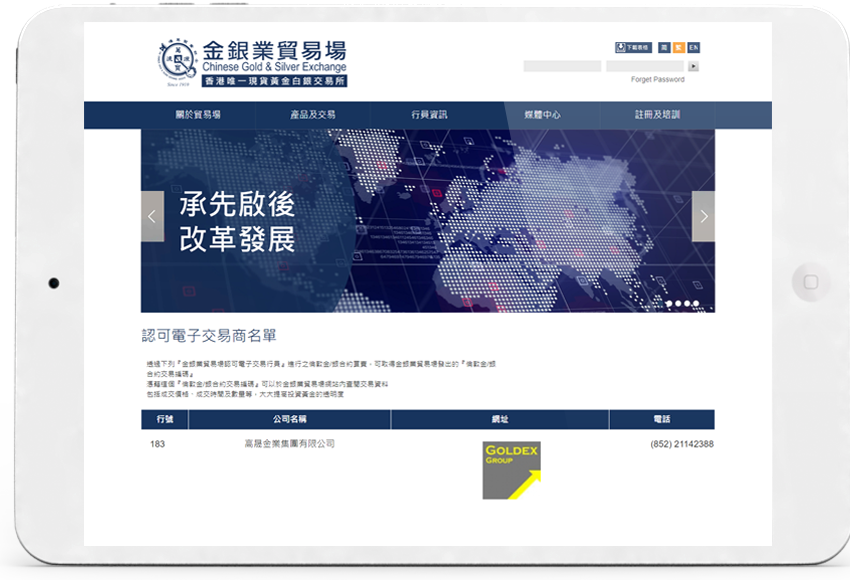Click the 承先啟後 改革發展 banner text
Image resolution: width=850 pixels, height=580 pixels.
(237, 221)
